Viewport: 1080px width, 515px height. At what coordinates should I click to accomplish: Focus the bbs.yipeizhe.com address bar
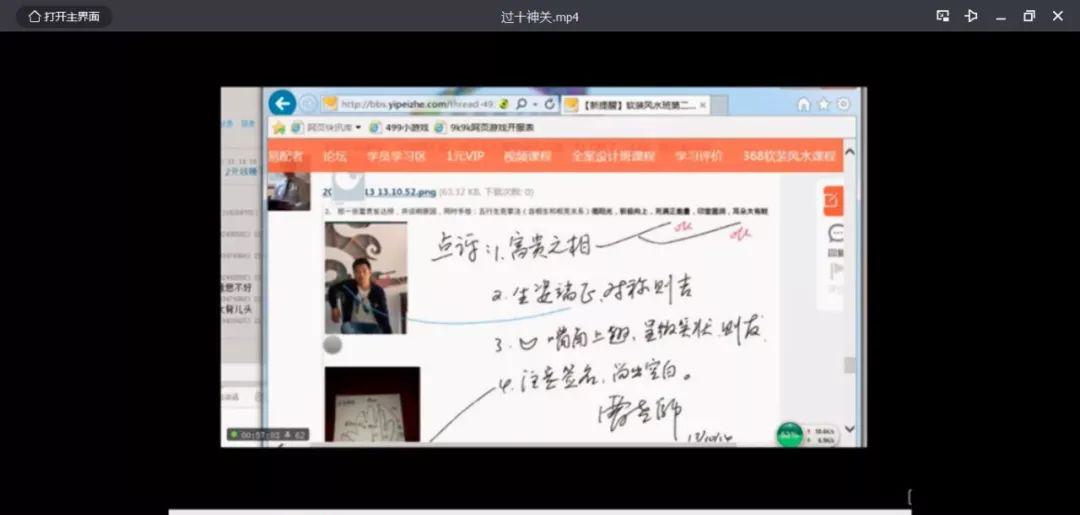click(417, 104)
